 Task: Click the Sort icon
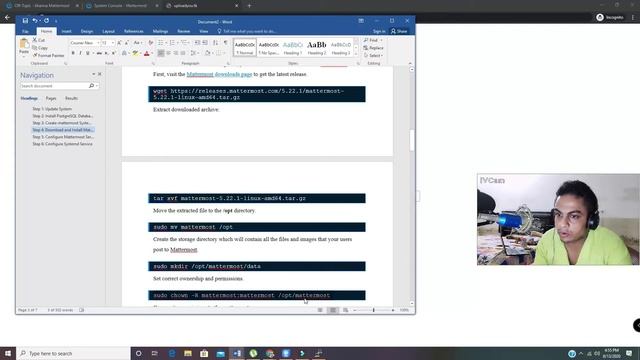[215, 43]
